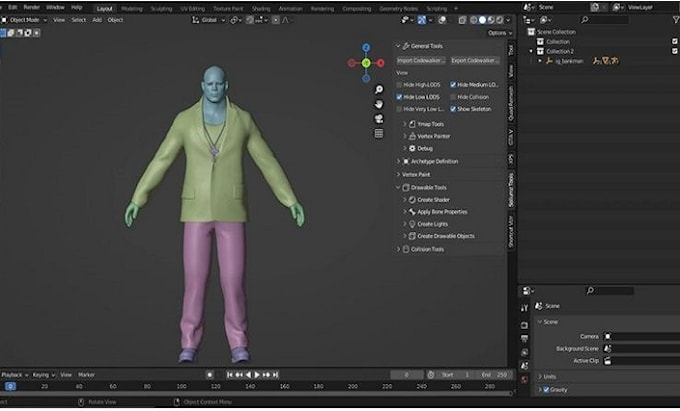The width and height of the screenshot is (680, 411).
Task: Click the armature icon beside sg_bankman
Action: click(x=549, y=61)
